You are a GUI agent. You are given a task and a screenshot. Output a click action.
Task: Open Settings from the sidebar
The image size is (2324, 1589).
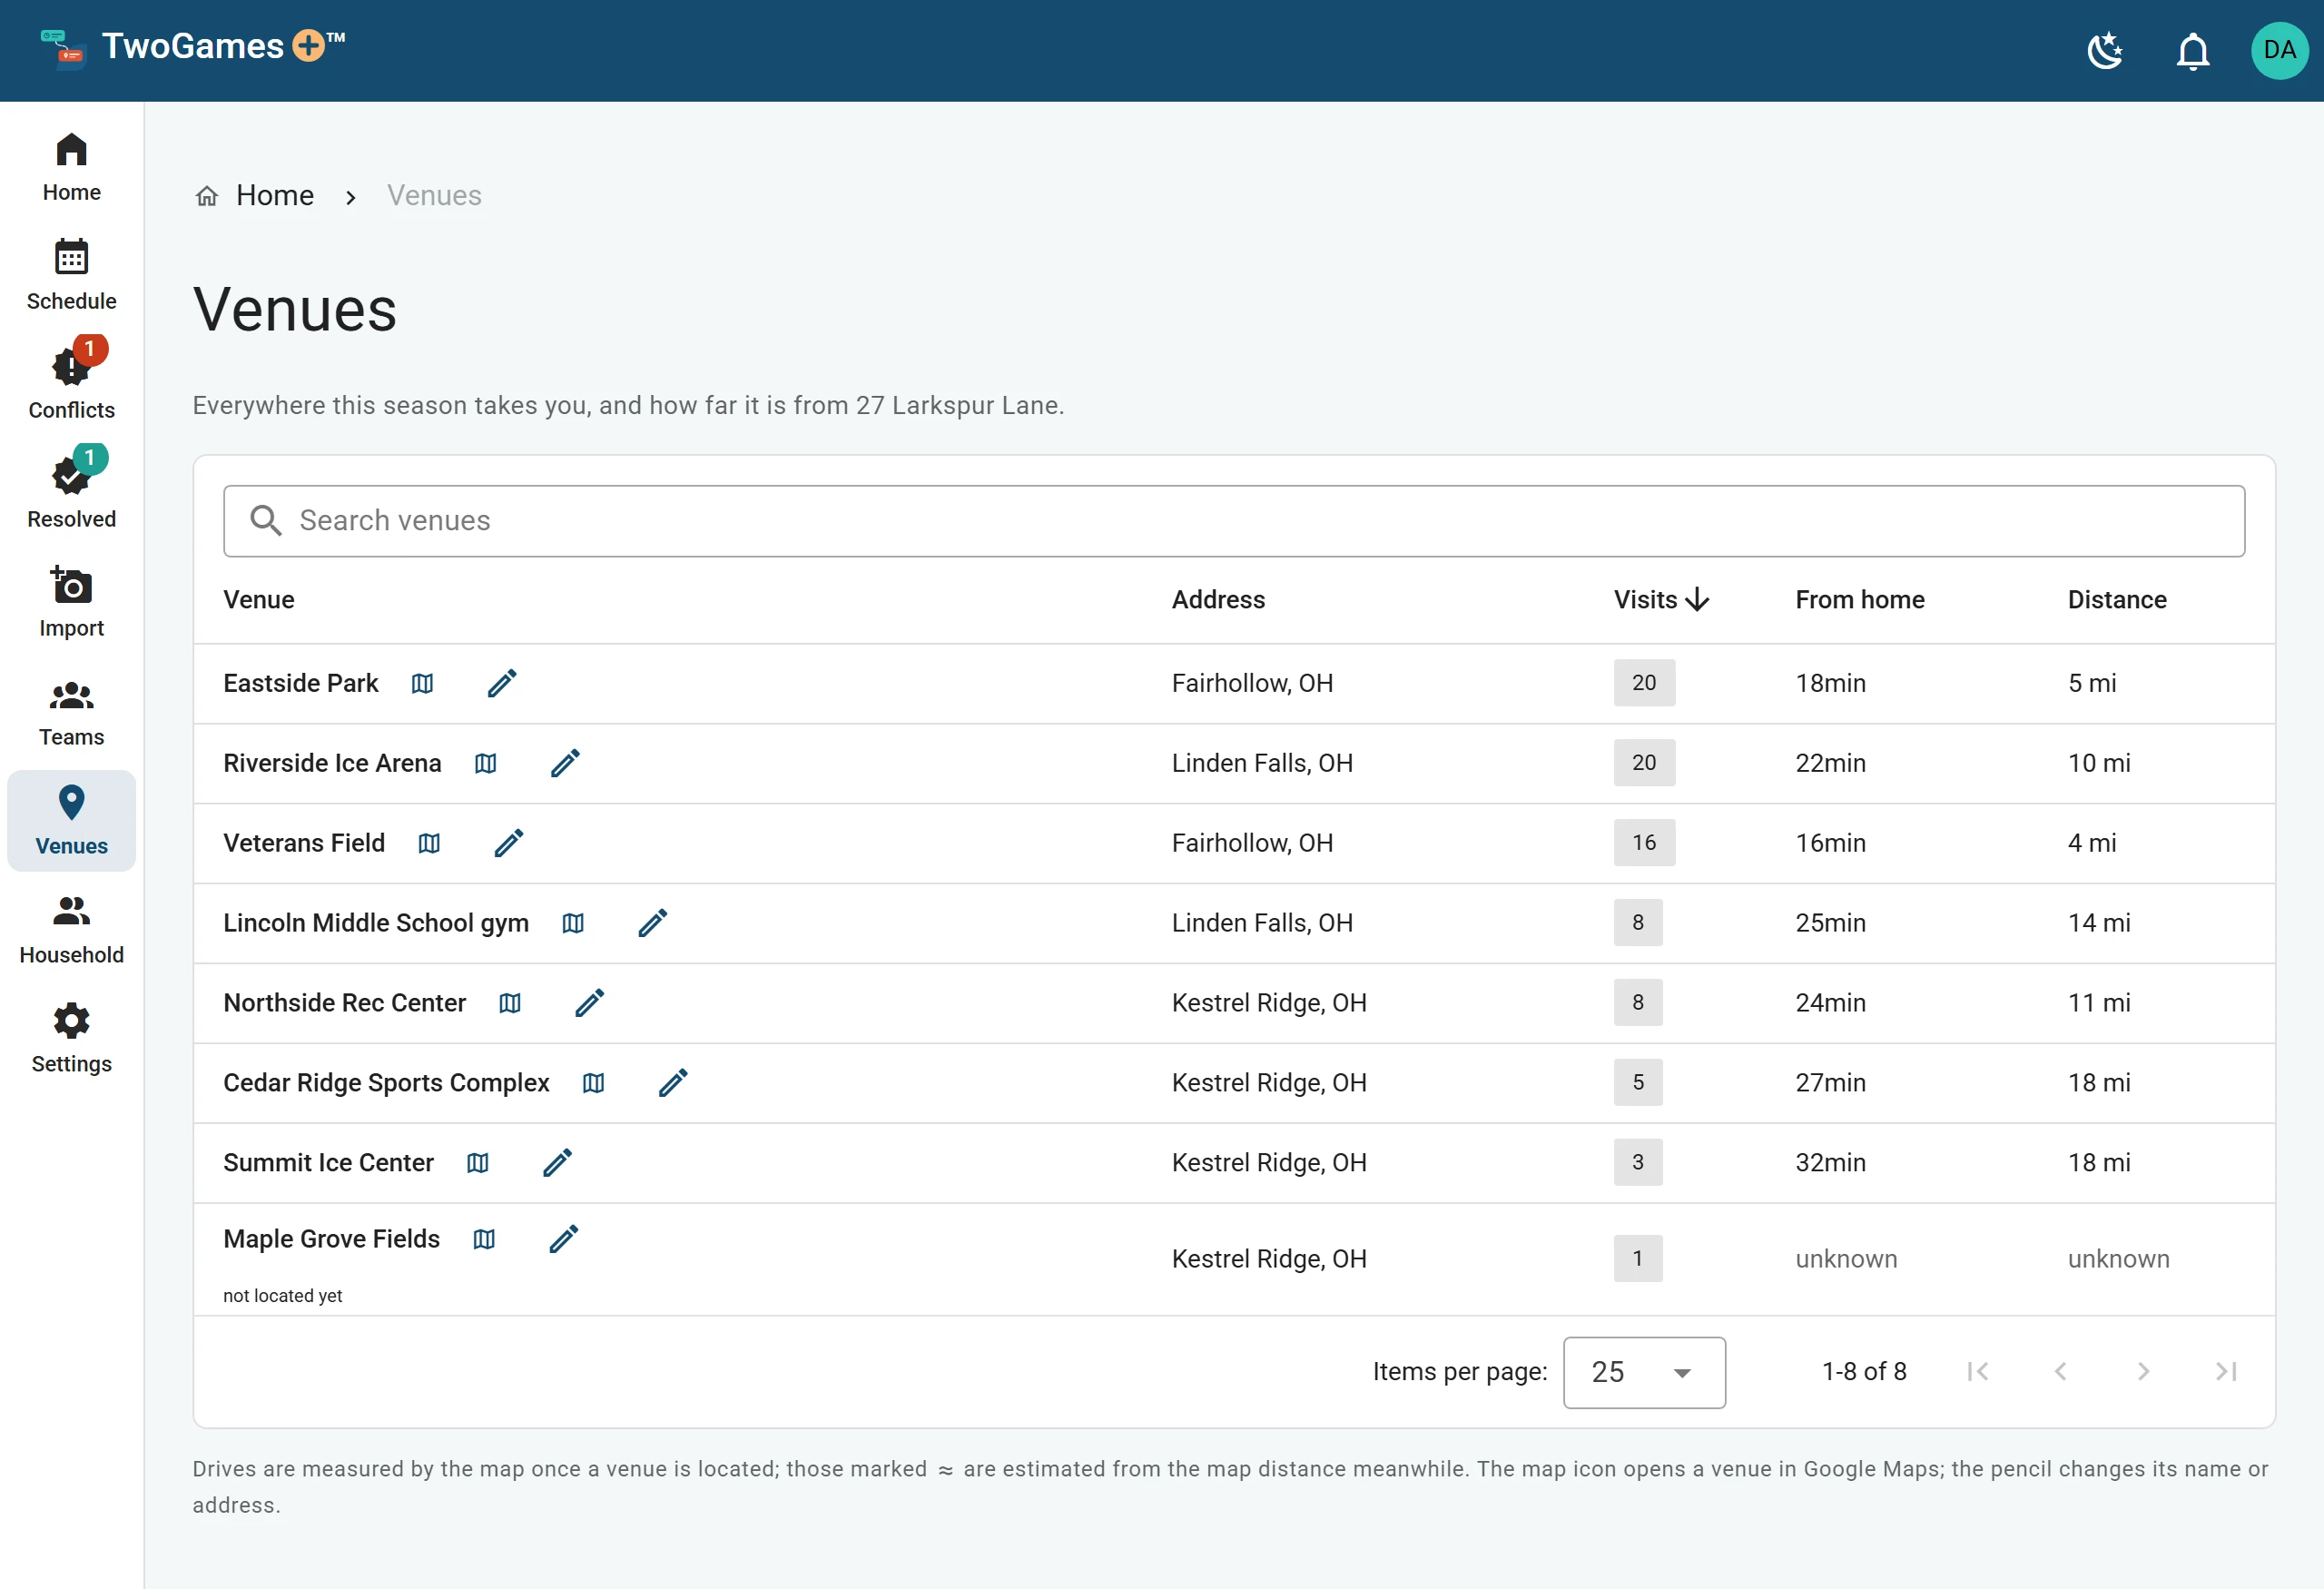[71, 1039]
